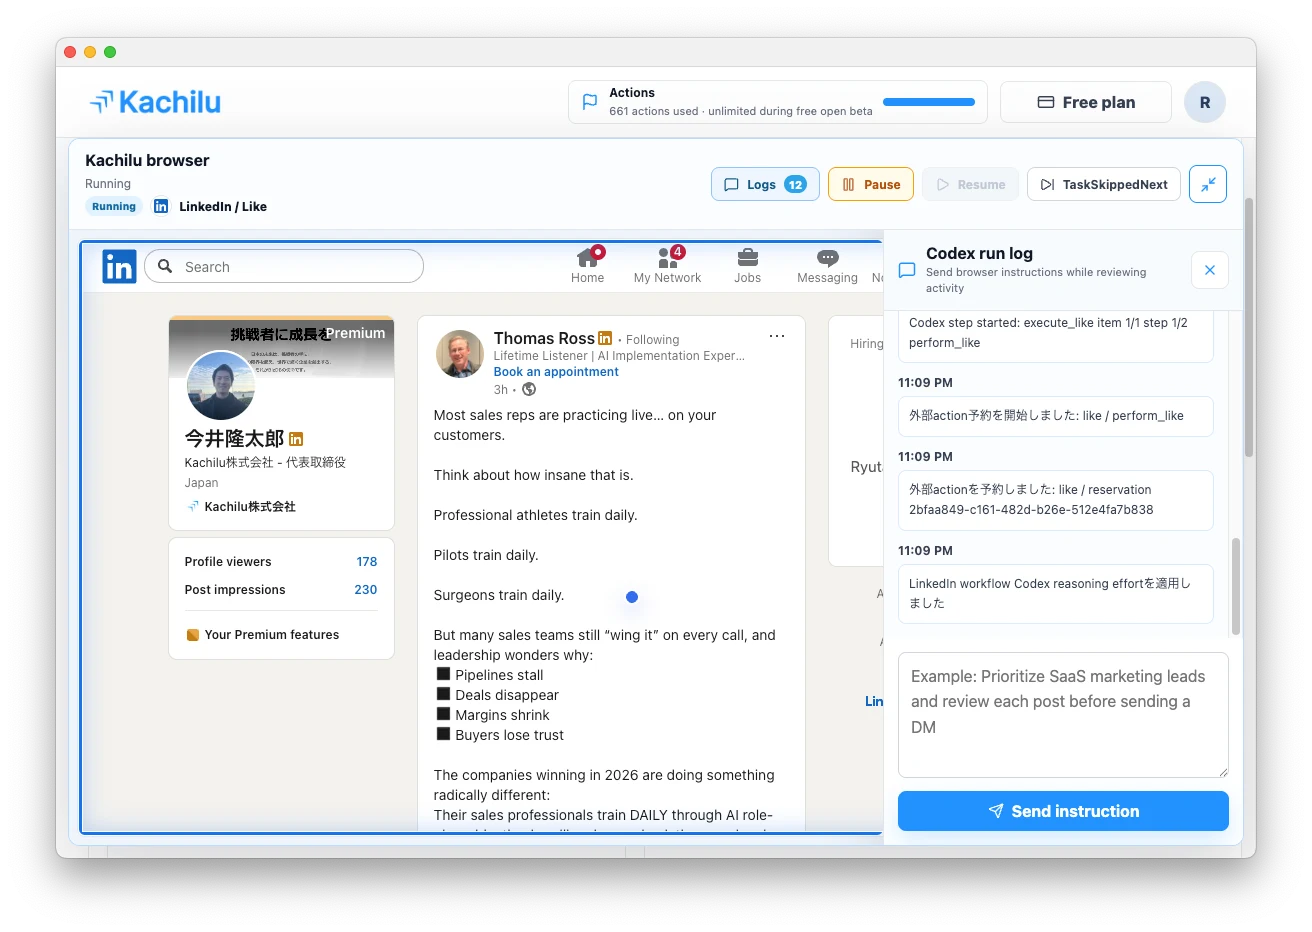The height and width of the screenshot is (932, 1312).
Task: Open the Free plan button
Action: click(x=1086, y=102)
